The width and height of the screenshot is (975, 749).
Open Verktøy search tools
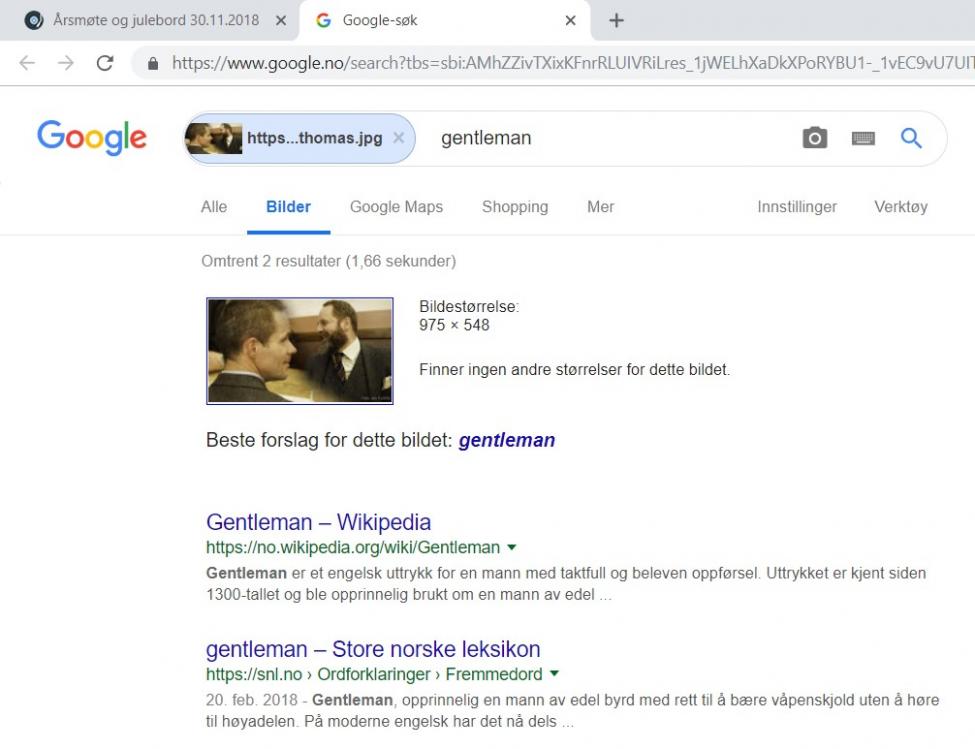(x=901, y=207)
